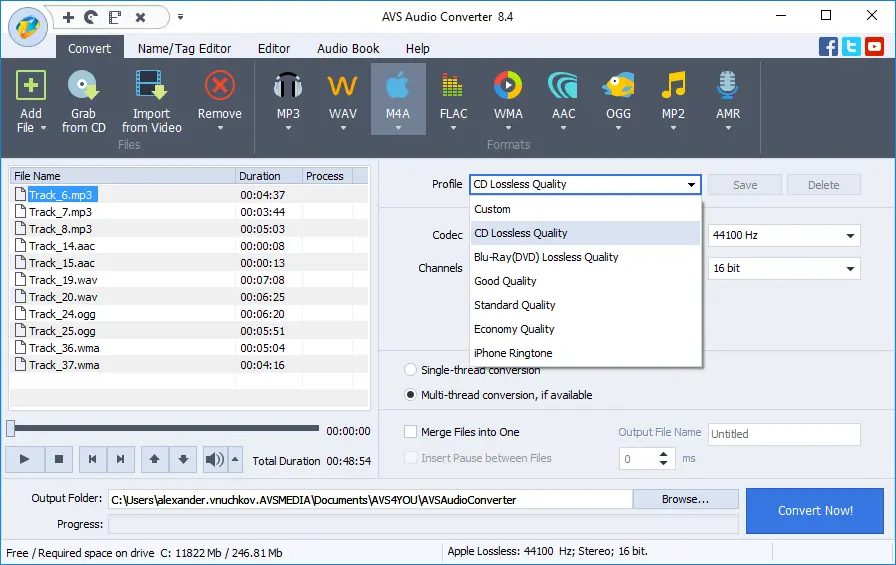Screen dimensions: 896x565
Task: Choose Blu-Ray(DVD) Lossless Quality profile
Action: pyautogui.click(x=585, y=257)
